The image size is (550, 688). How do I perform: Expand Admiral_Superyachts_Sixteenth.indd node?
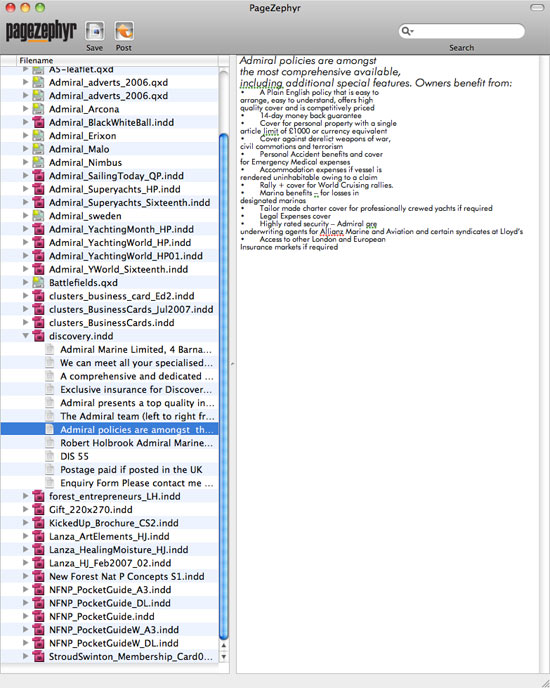click(25, 202)
